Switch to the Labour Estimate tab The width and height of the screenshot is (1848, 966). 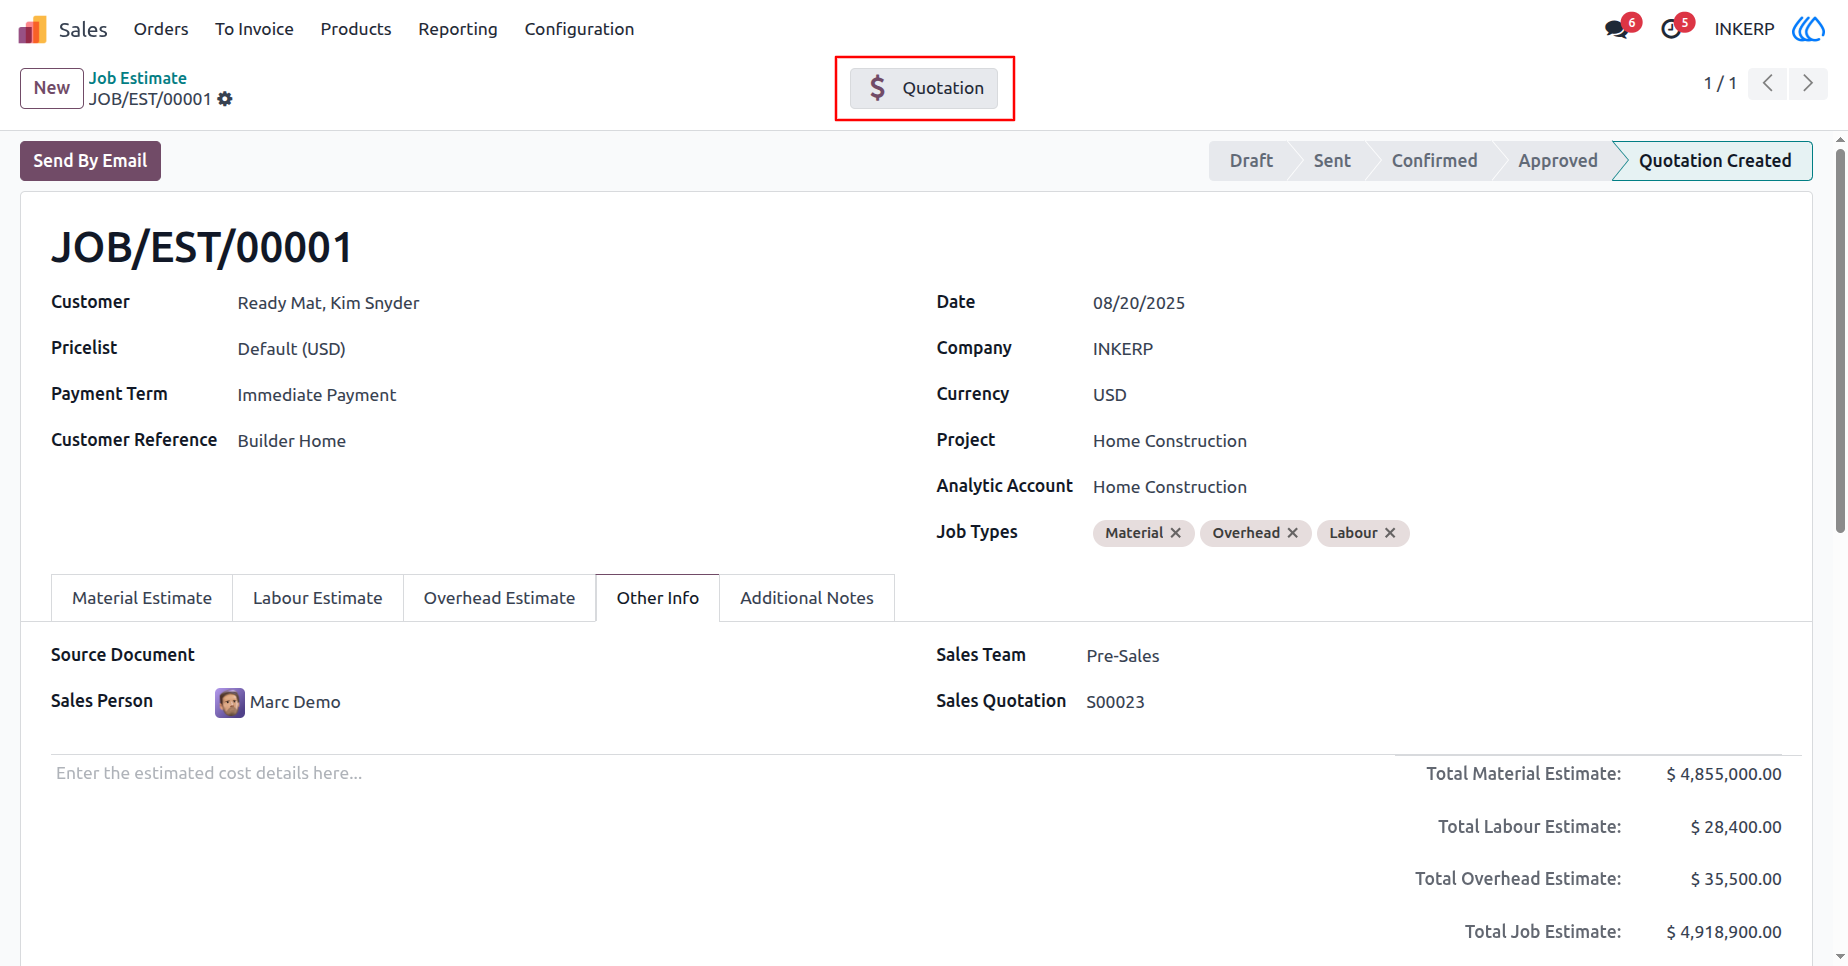(x=318, y=598)
